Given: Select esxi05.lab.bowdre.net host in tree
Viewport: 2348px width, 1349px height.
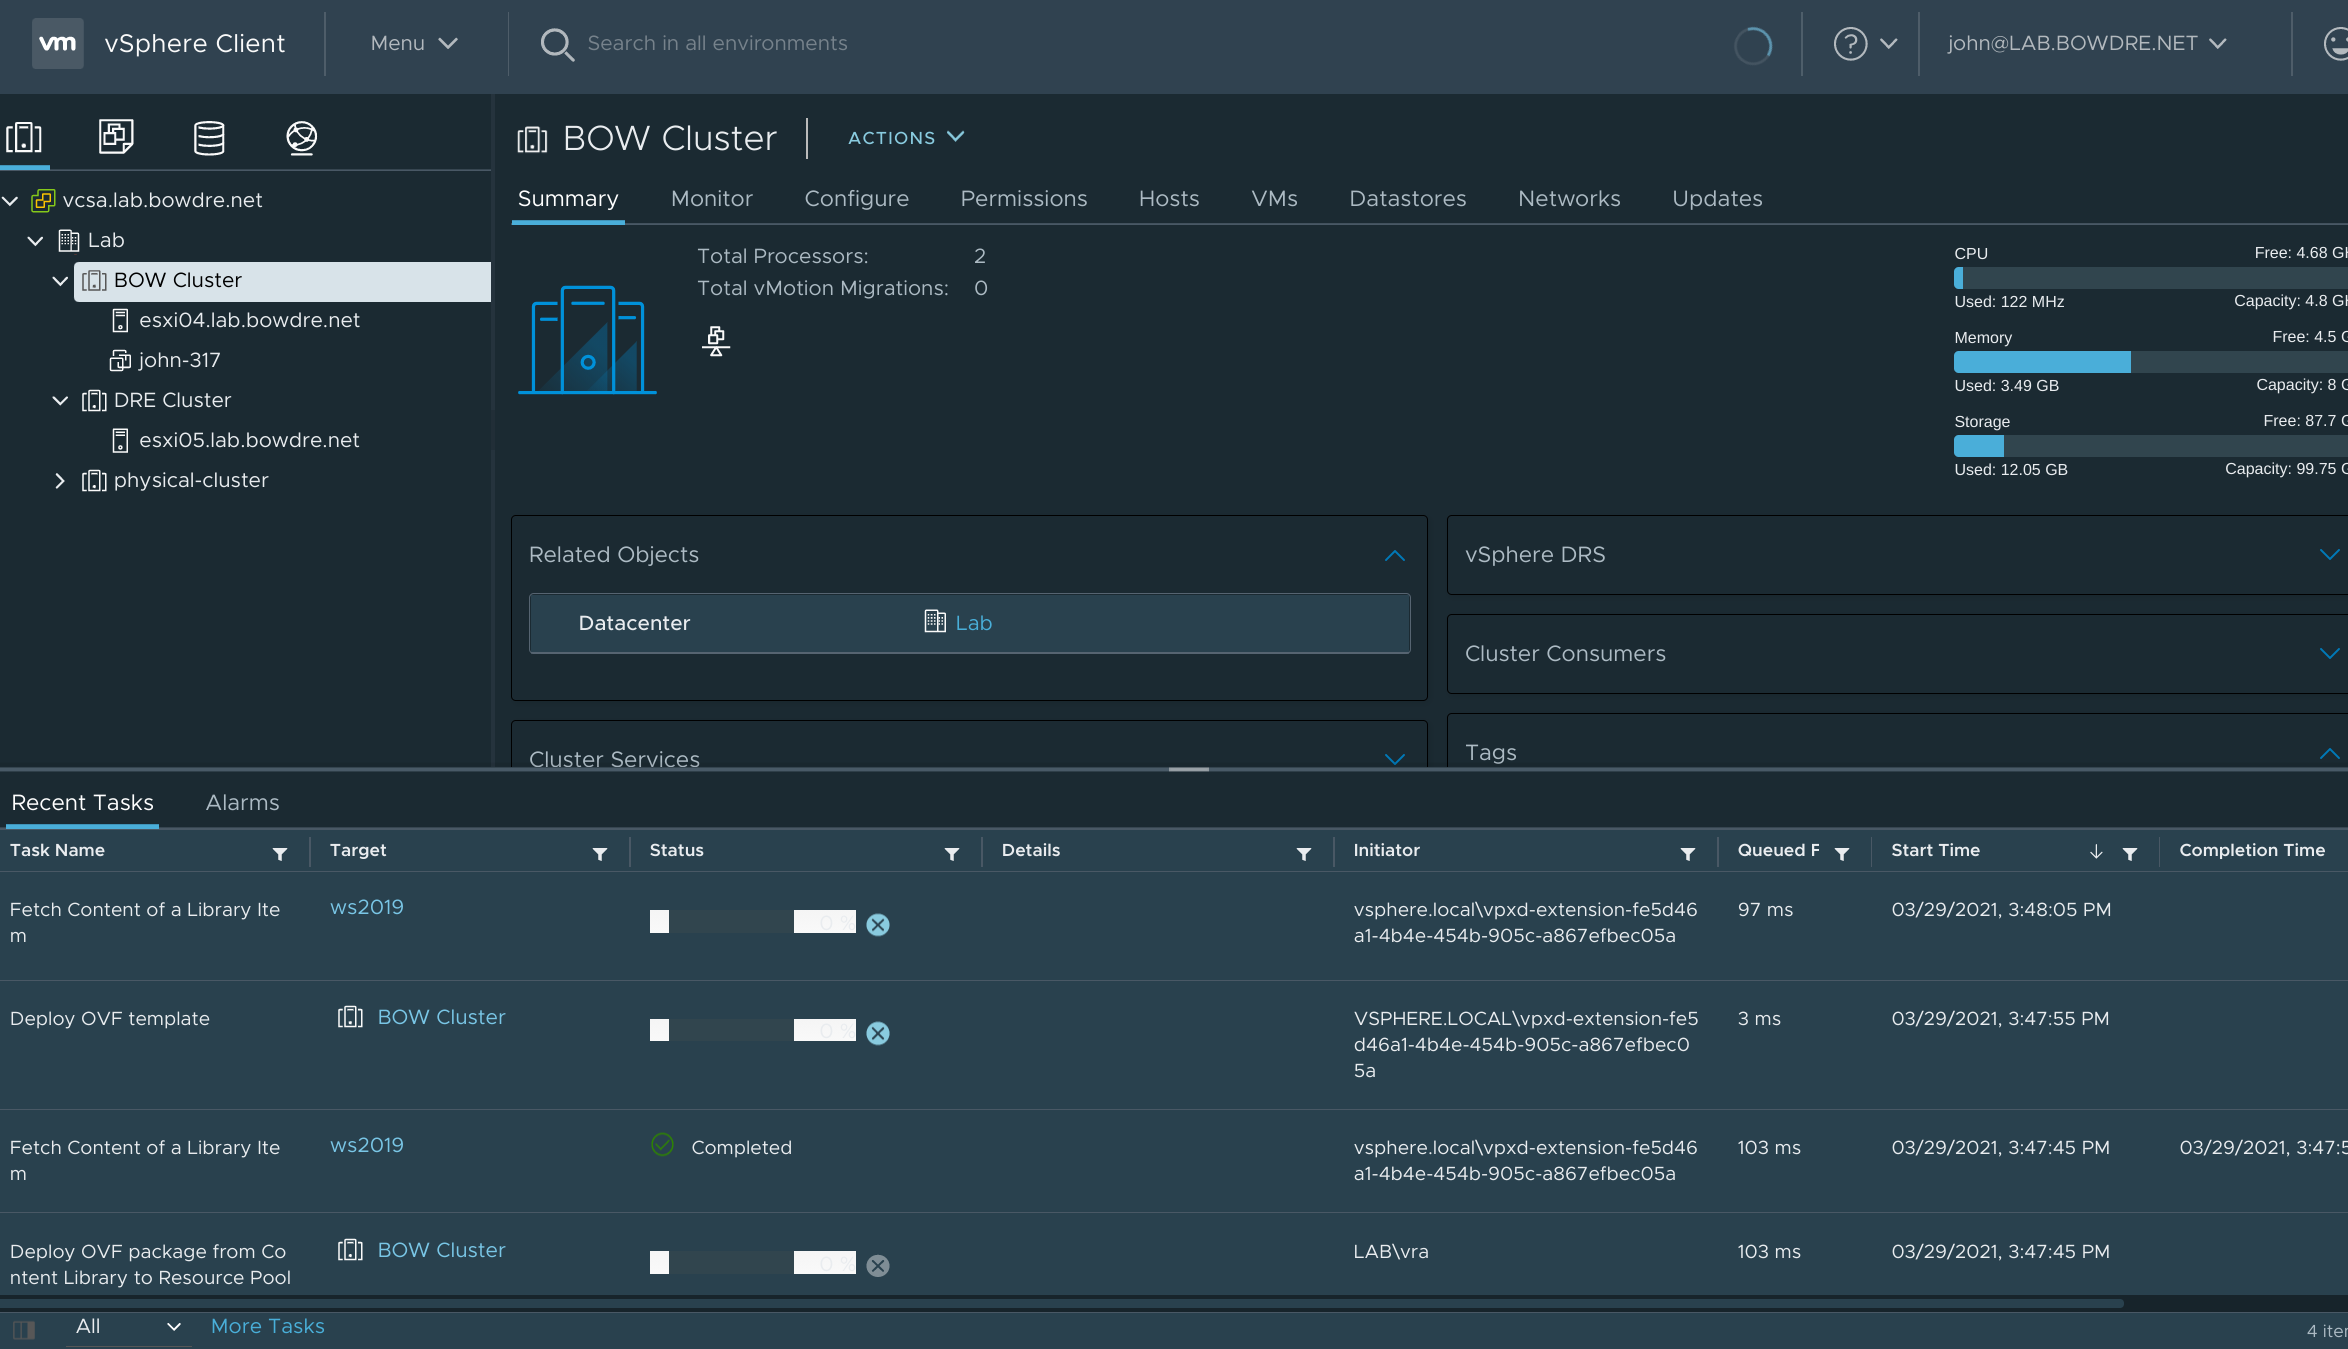Looking at the screenshot, I should click(248, 441).
